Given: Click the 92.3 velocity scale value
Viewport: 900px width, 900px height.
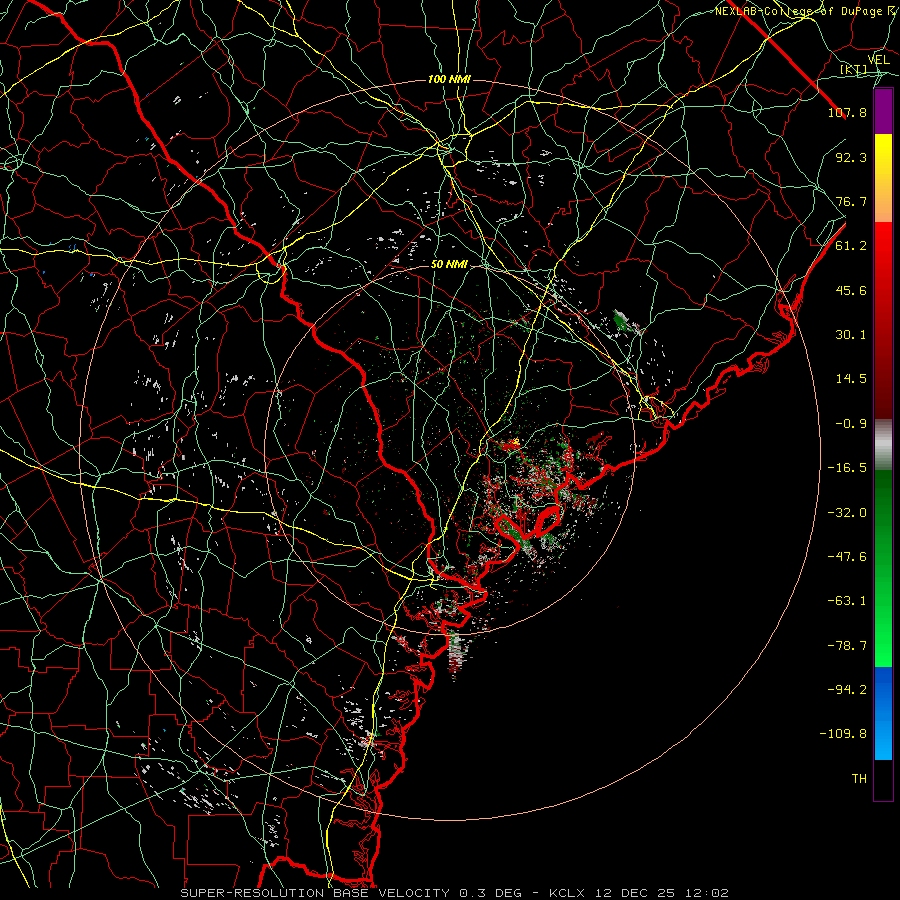Looking at the screenshot, I should pos(851,157).
